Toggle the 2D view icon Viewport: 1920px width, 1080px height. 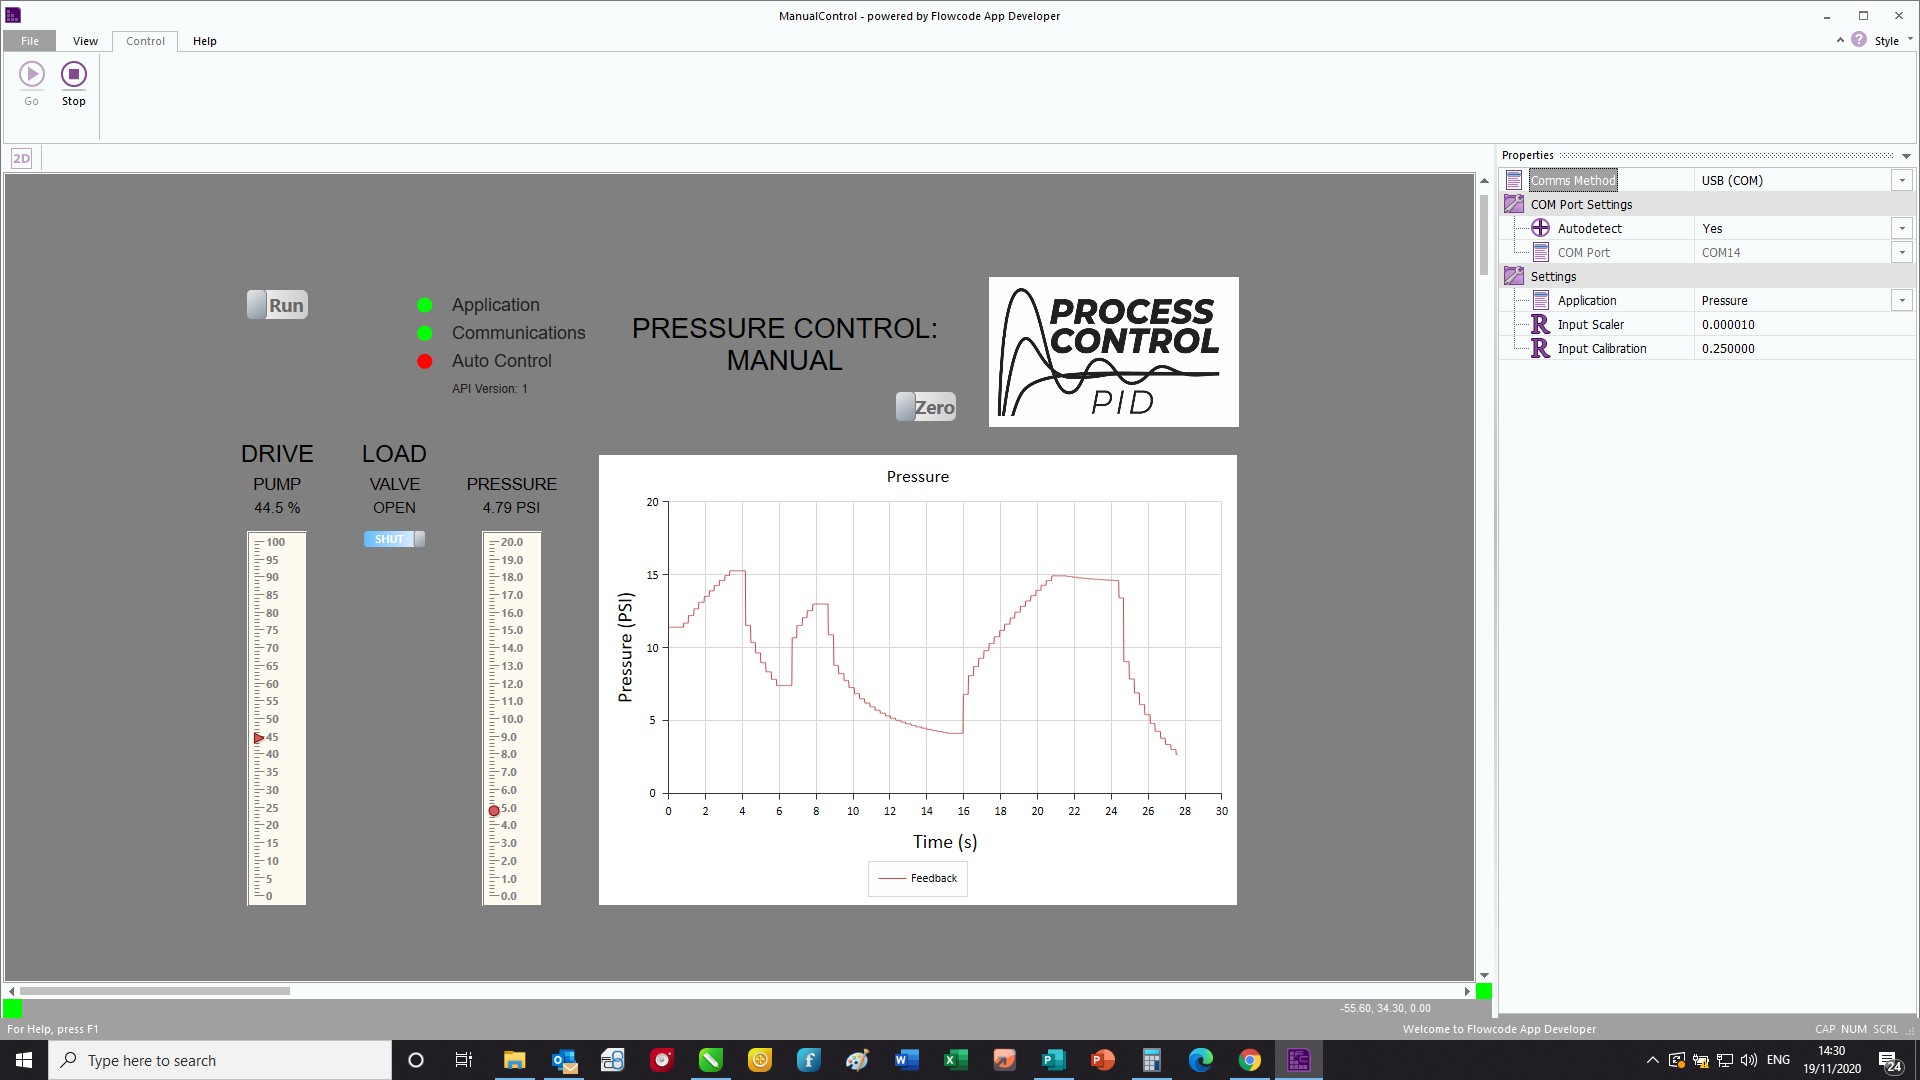coord(21,158)
